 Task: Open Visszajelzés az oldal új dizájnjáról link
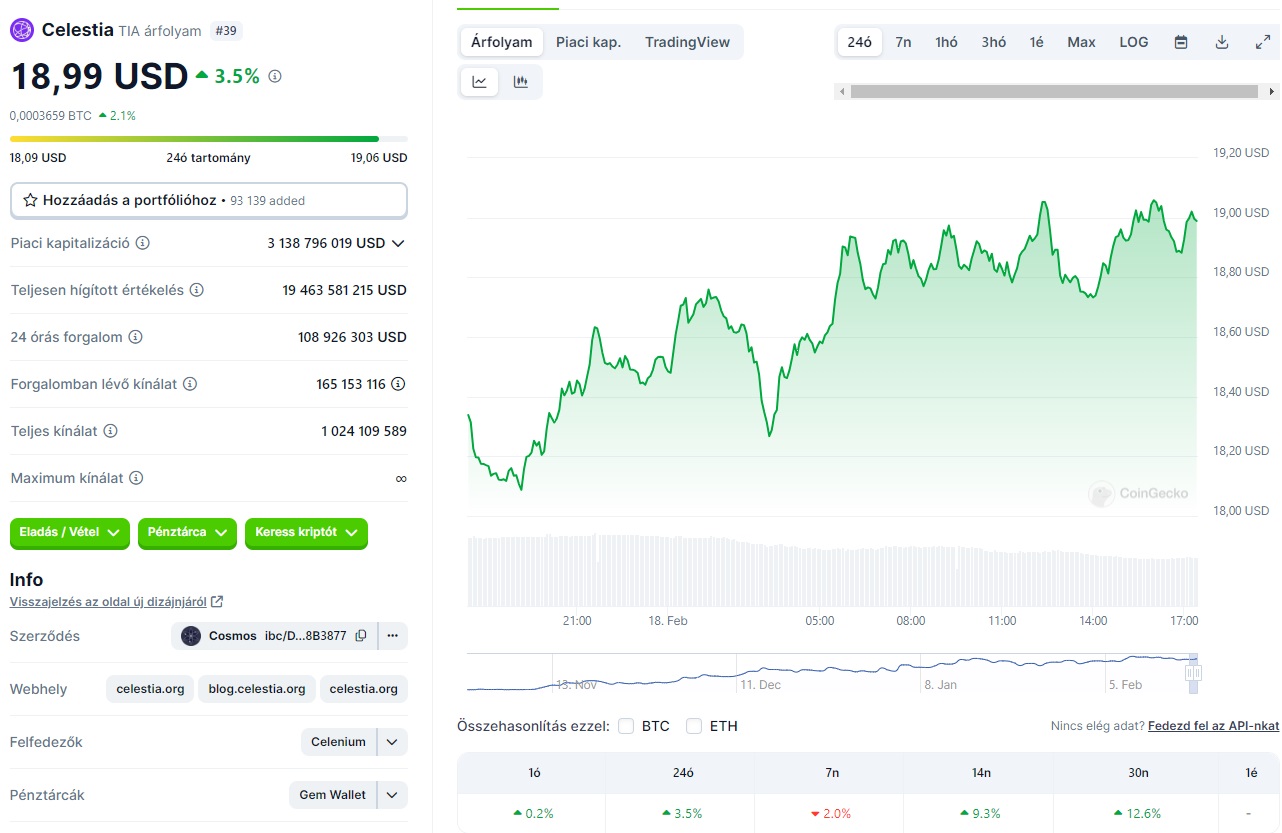coord(108,602)
